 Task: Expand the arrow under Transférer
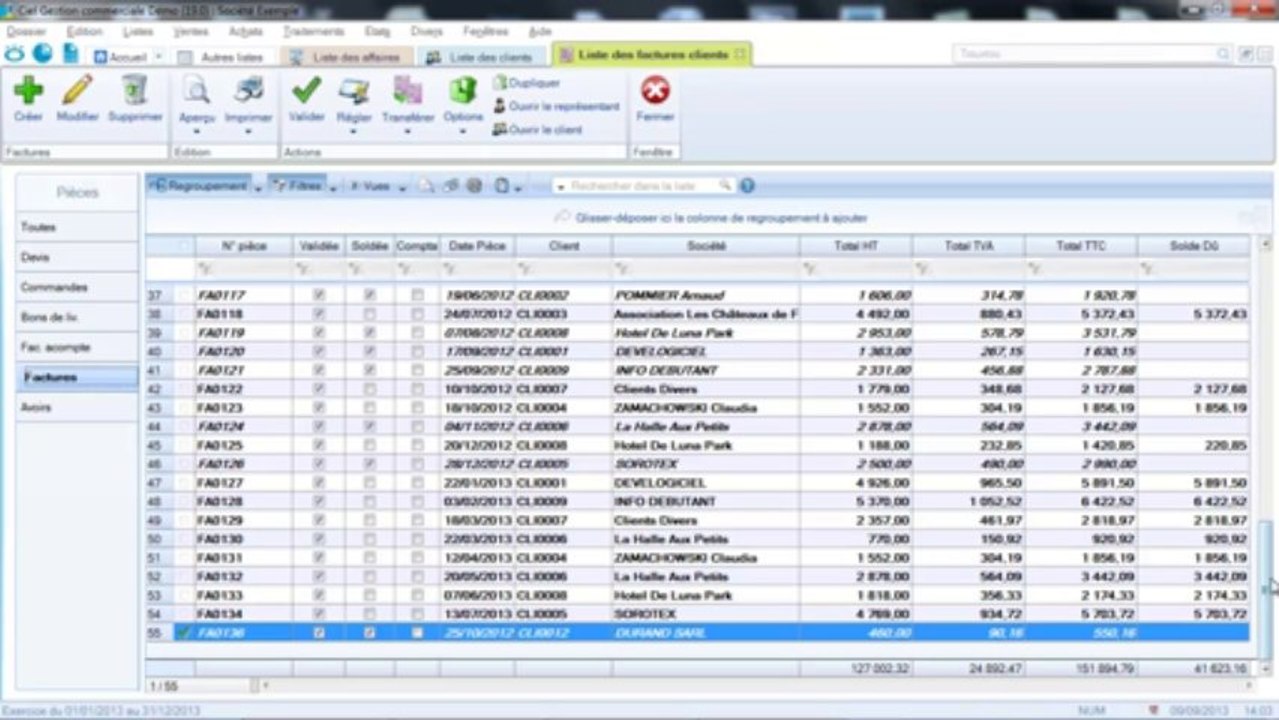point(407,131)
